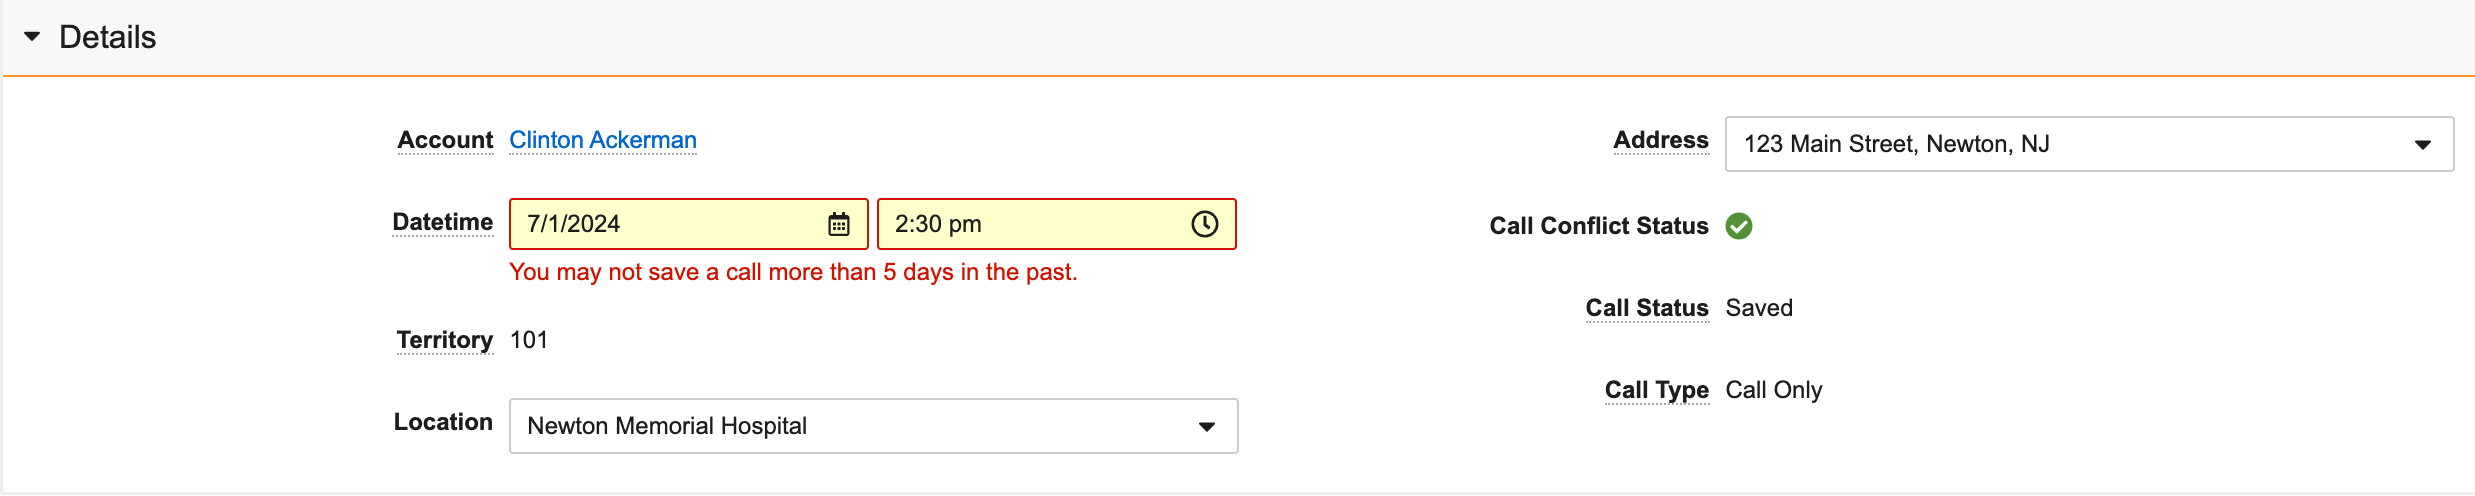Expand the Address dropdown
The width and height of the screenshot is (2475, 496).
coord(2422,145)
